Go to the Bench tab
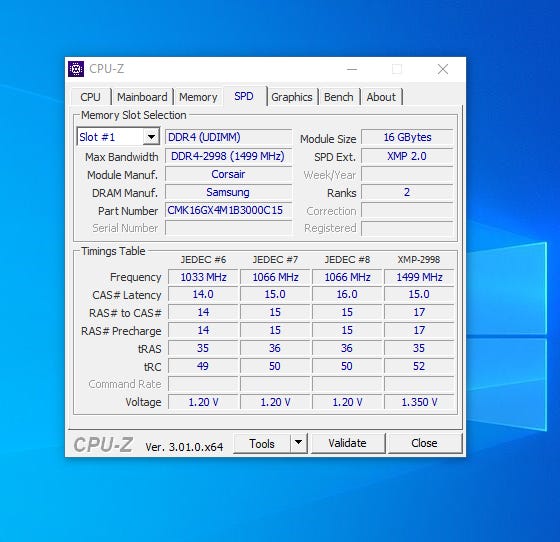This screenshot has height=542, width=560. click(x=339, y=97)
